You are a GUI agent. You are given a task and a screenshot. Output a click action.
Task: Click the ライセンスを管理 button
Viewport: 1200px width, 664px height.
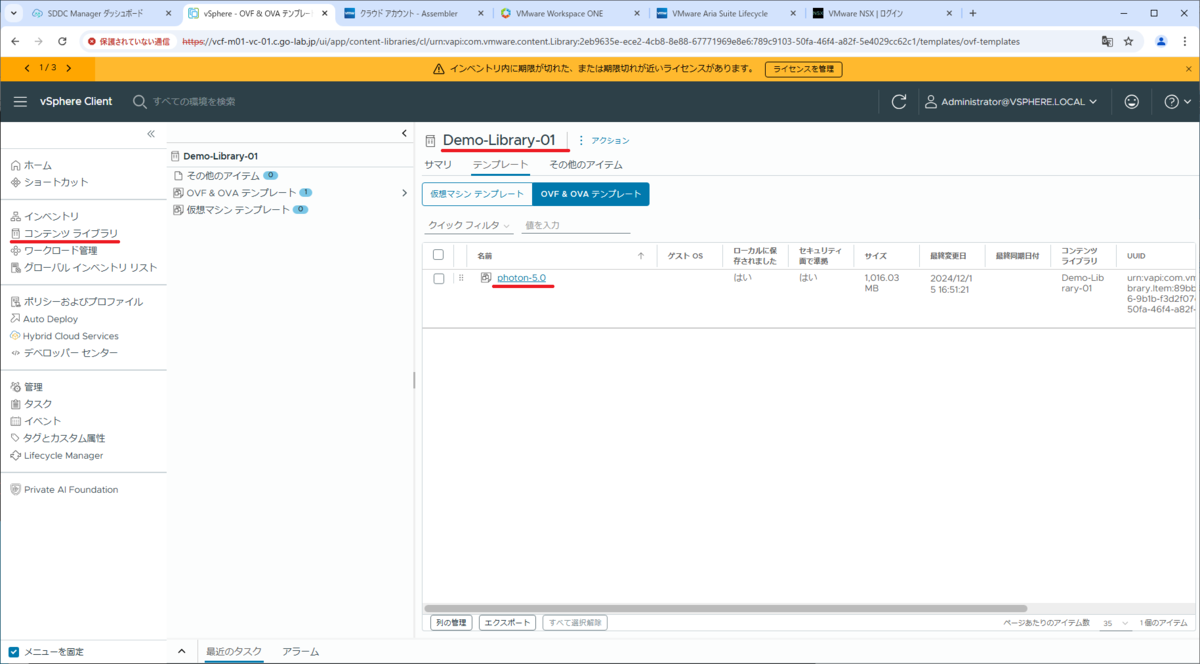803,69
